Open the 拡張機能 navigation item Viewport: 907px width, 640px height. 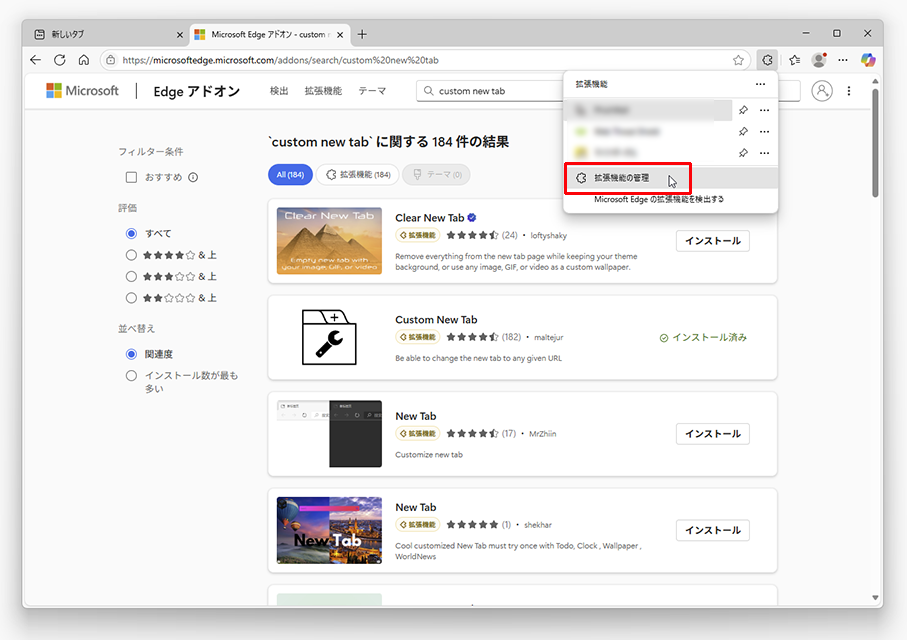point(323,91)
